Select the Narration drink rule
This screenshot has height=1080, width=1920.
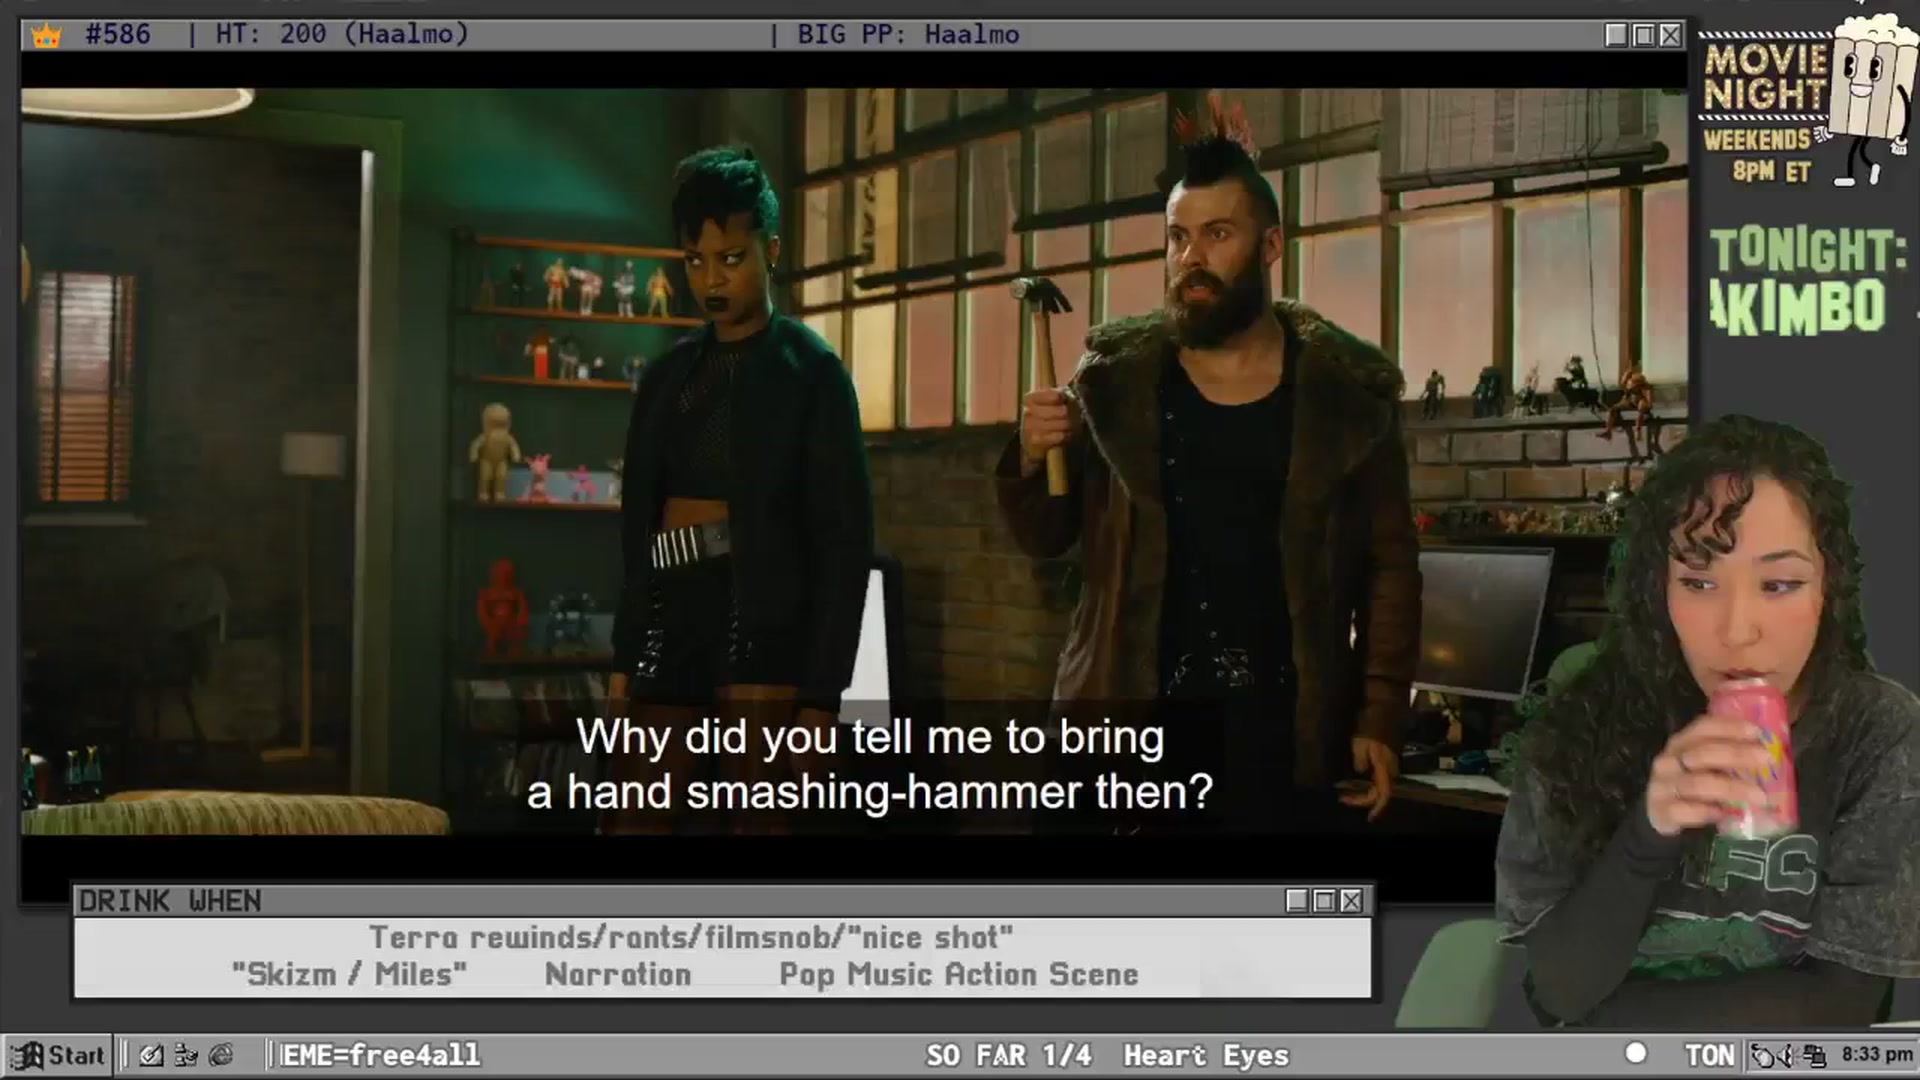pos(618,974)
